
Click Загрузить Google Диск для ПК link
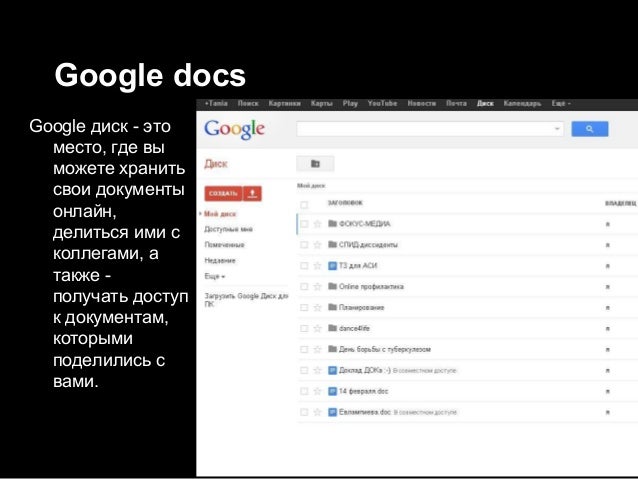tap(246, 300)
